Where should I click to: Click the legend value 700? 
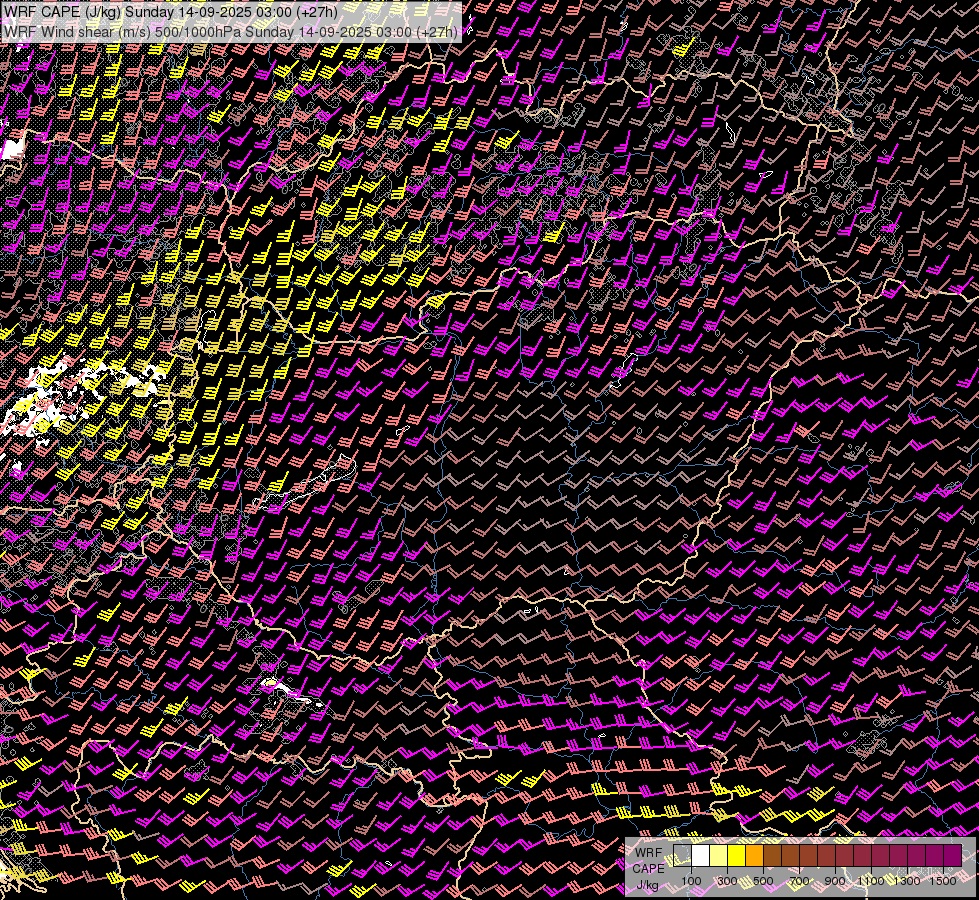(x=799, y=881)
